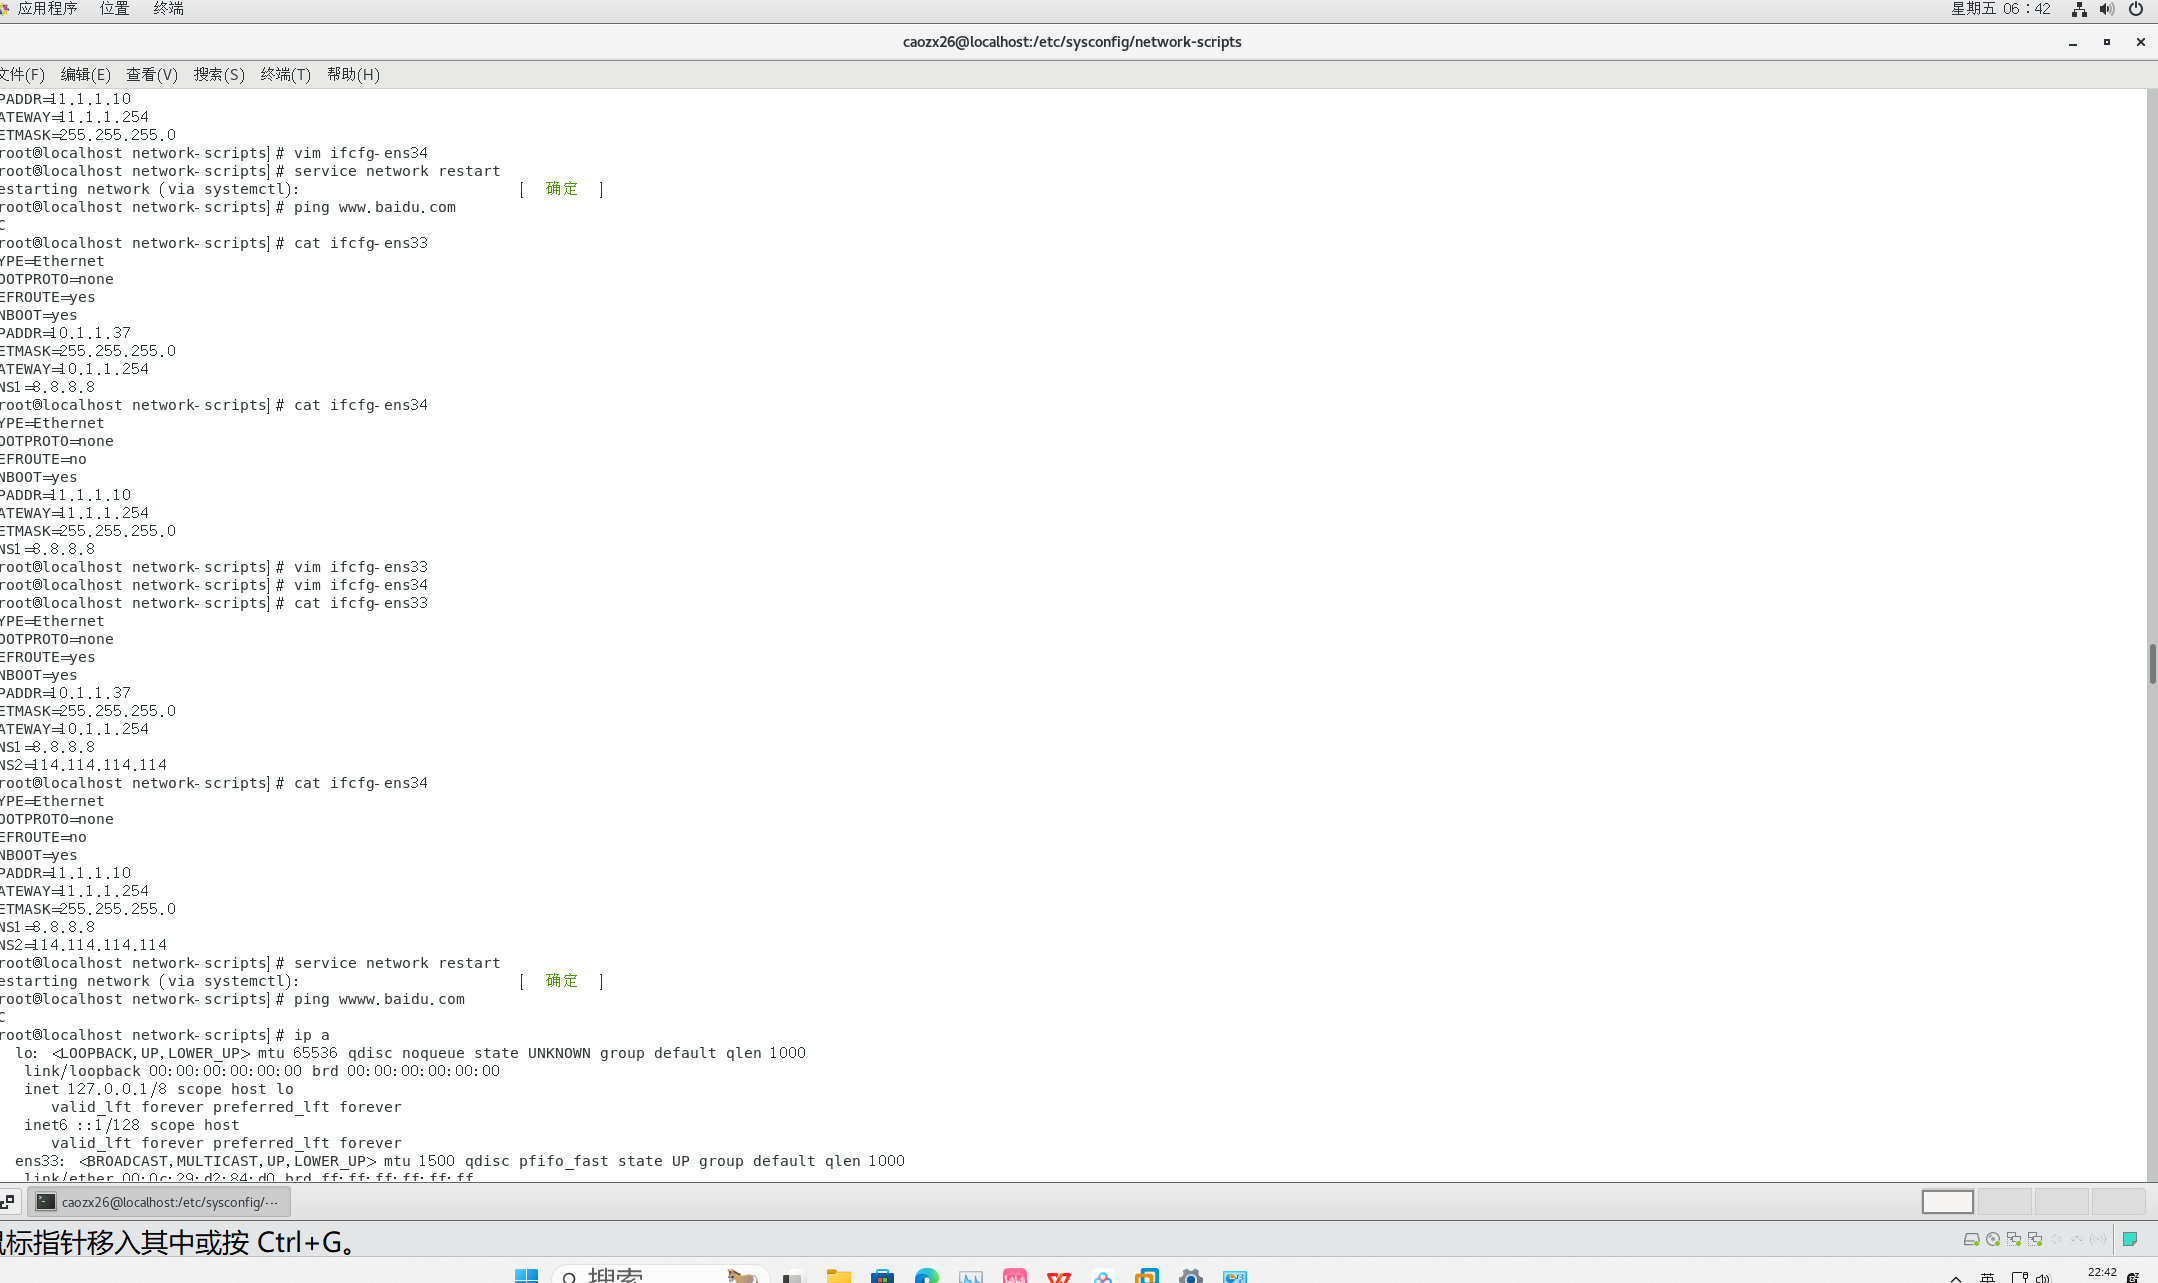Click the network connection icon in top bar

pos(2079,9)
